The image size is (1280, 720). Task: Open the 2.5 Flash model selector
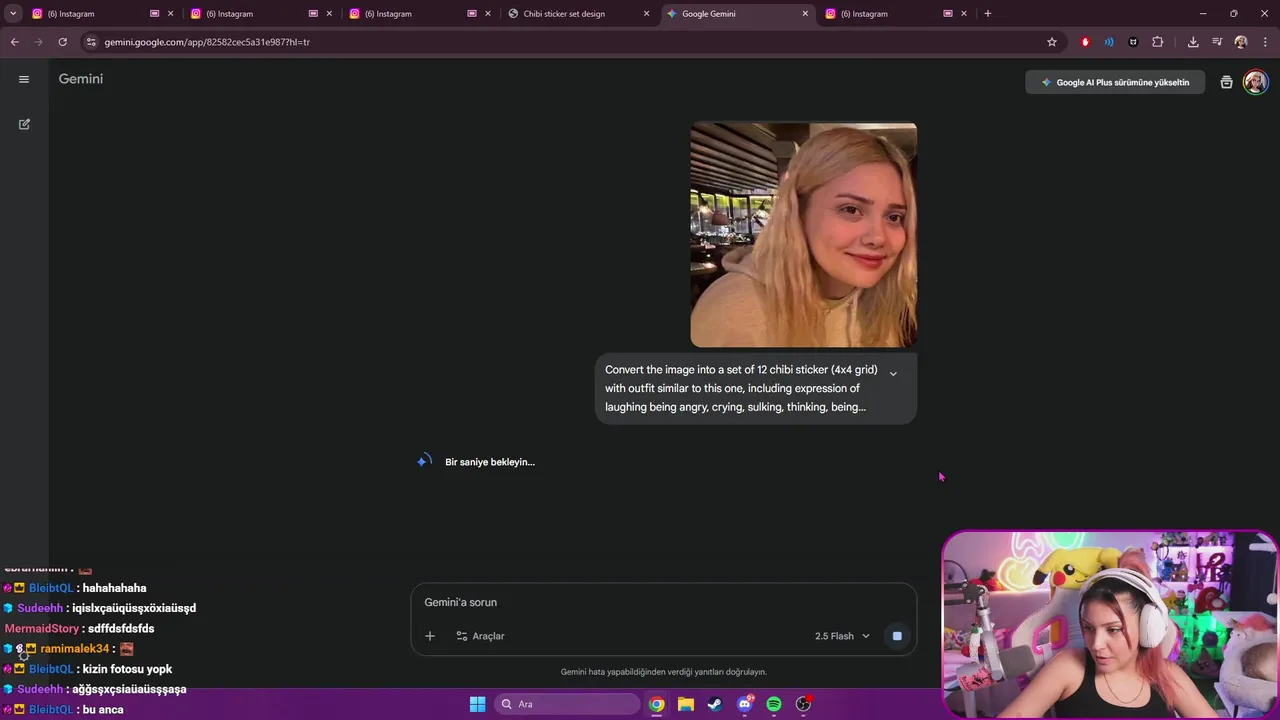point(842,636)
